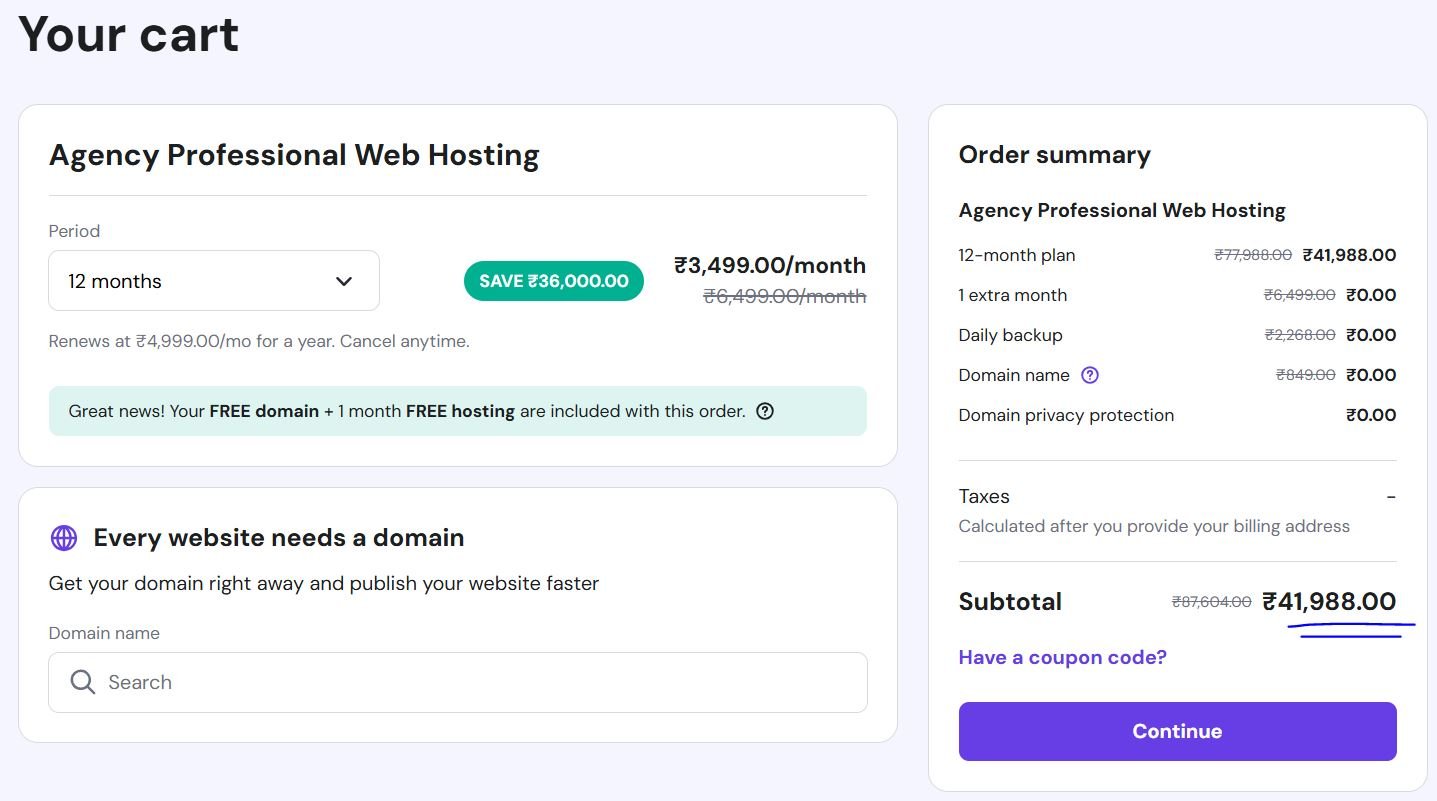
Task: Click the green SAVE ₹36,000.00 badge
Action: coord(553,281)
